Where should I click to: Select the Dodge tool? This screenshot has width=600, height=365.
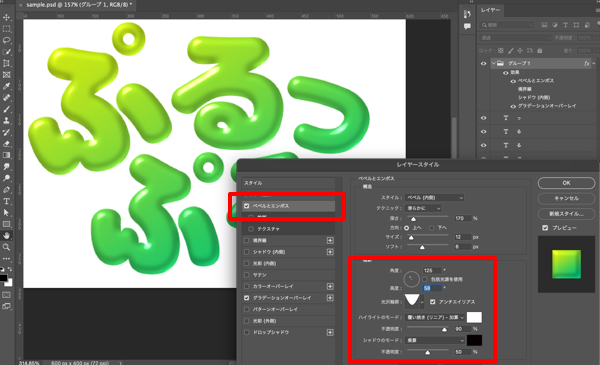coord(7,178)
